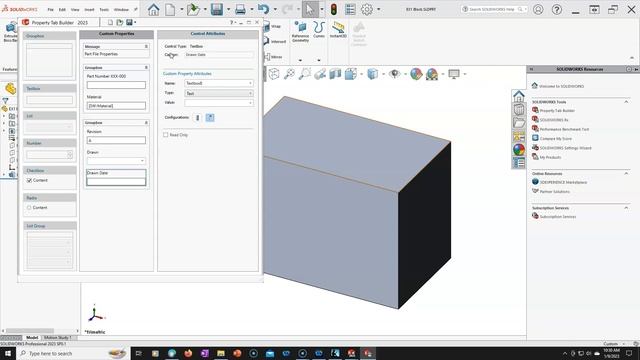
Task: Open Property Tab Builder link in Resources
Action: [557, 111]
